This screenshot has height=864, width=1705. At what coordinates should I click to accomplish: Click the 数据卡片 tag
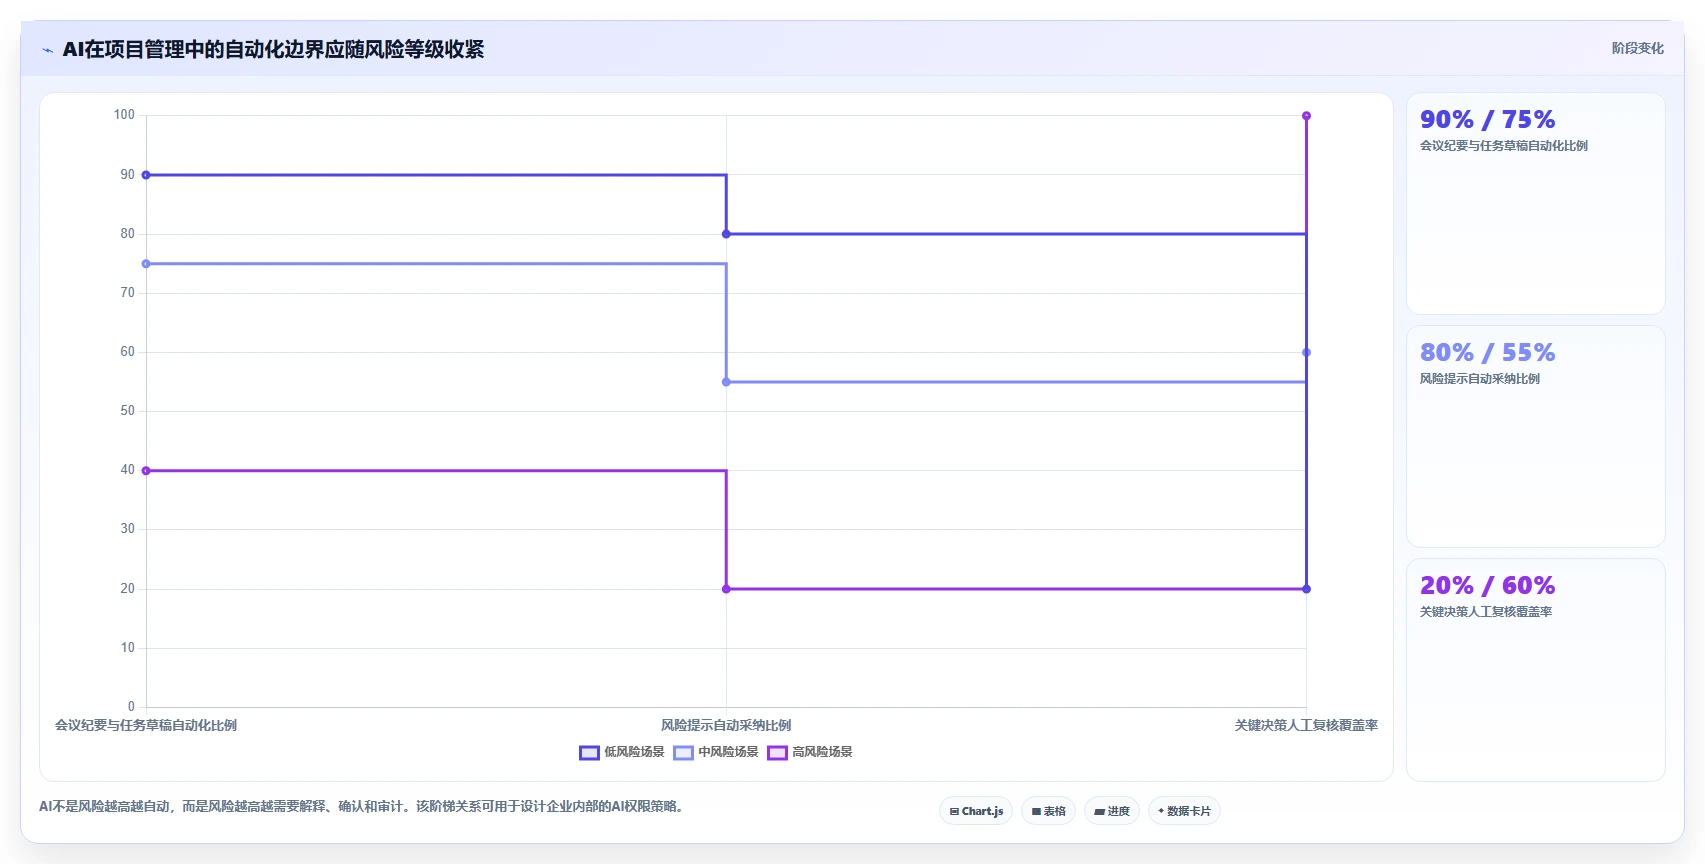pos(1184,811)
